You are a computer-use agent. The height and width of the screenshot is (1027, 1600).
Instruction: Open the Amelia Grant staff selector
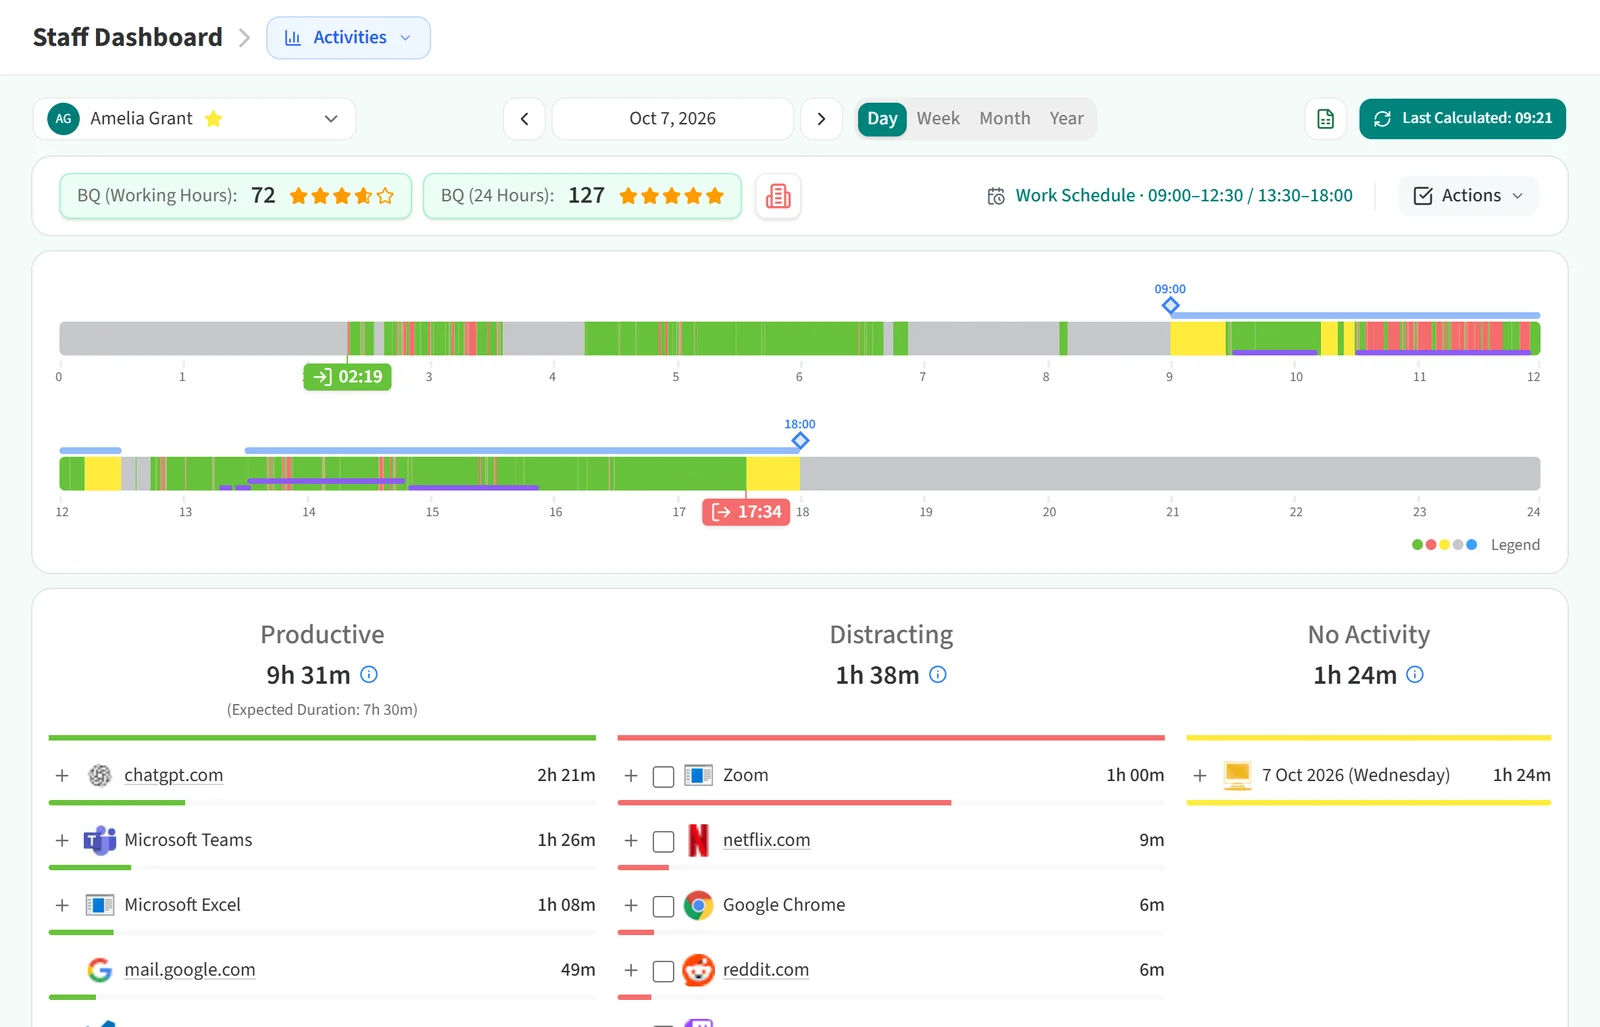click(x=194, y=119)
